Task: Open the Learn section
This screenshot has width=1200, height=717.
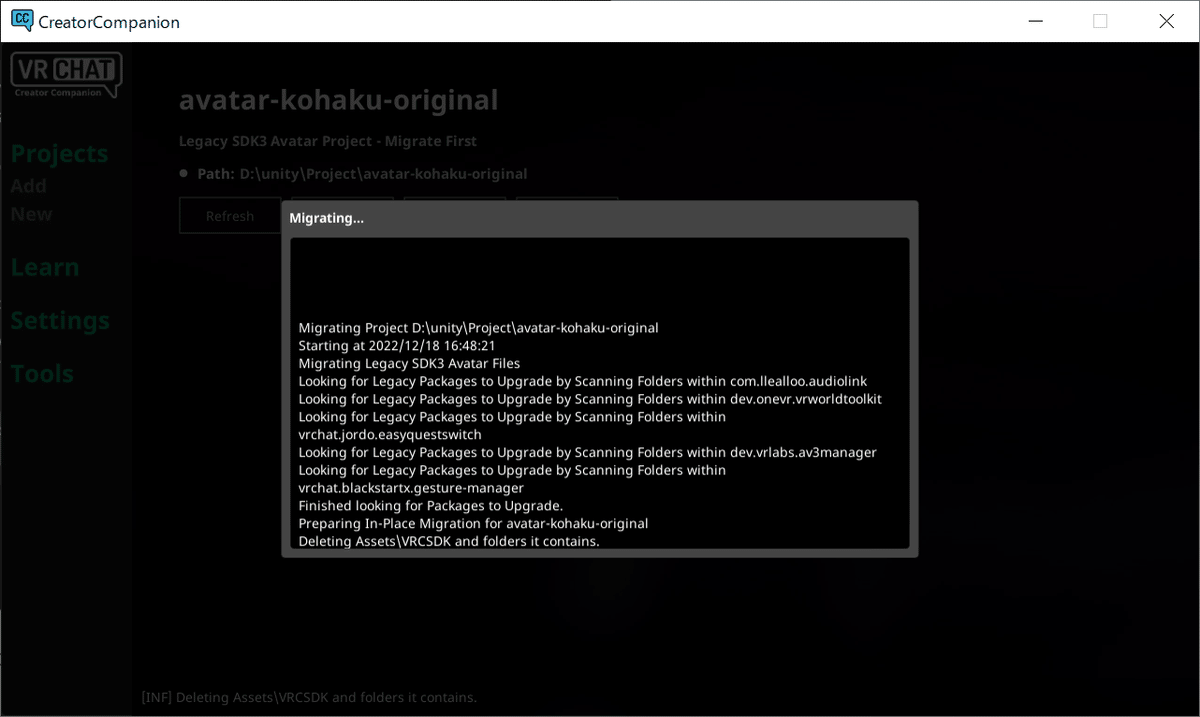Action: 45,268
